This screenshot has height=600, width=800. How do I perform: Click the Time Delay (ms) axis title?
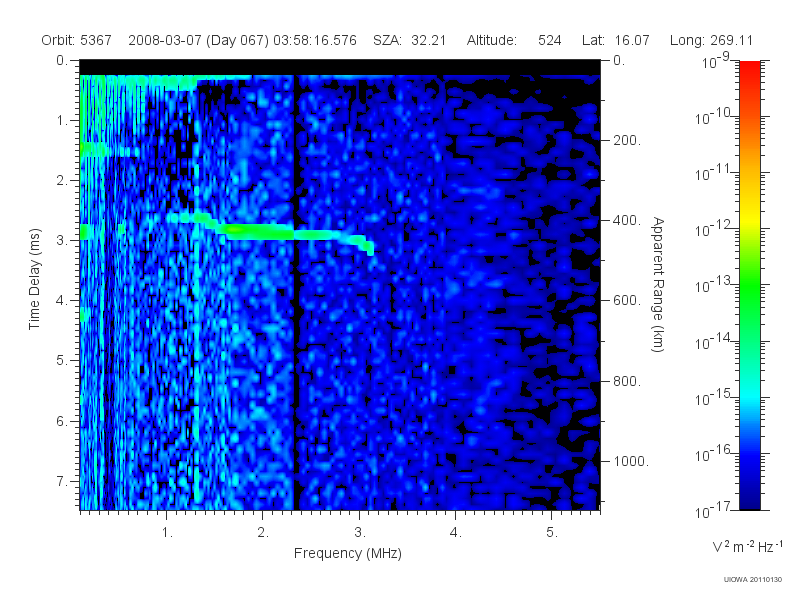[x=34, y=279]
